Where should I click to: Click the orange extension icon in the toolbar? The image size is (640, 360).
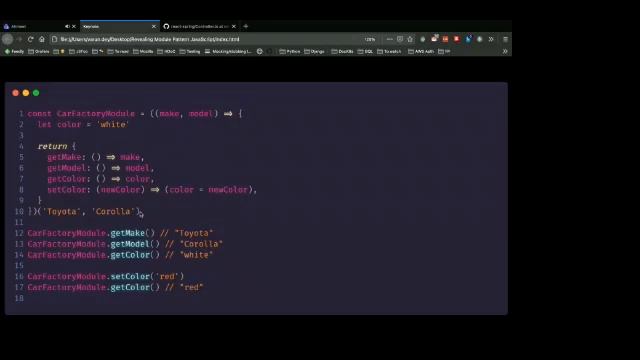445,39
